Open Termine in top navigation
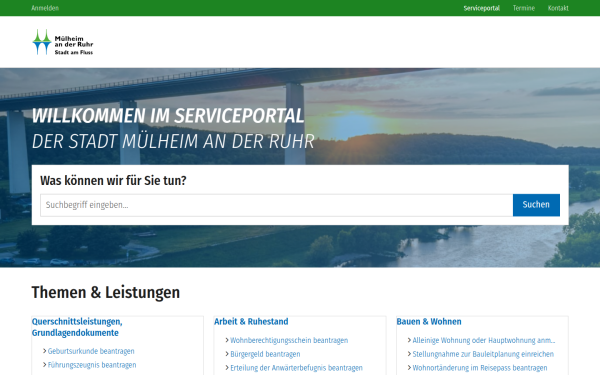The height and width of the screenshot is (375, 600). coord(523,8)
